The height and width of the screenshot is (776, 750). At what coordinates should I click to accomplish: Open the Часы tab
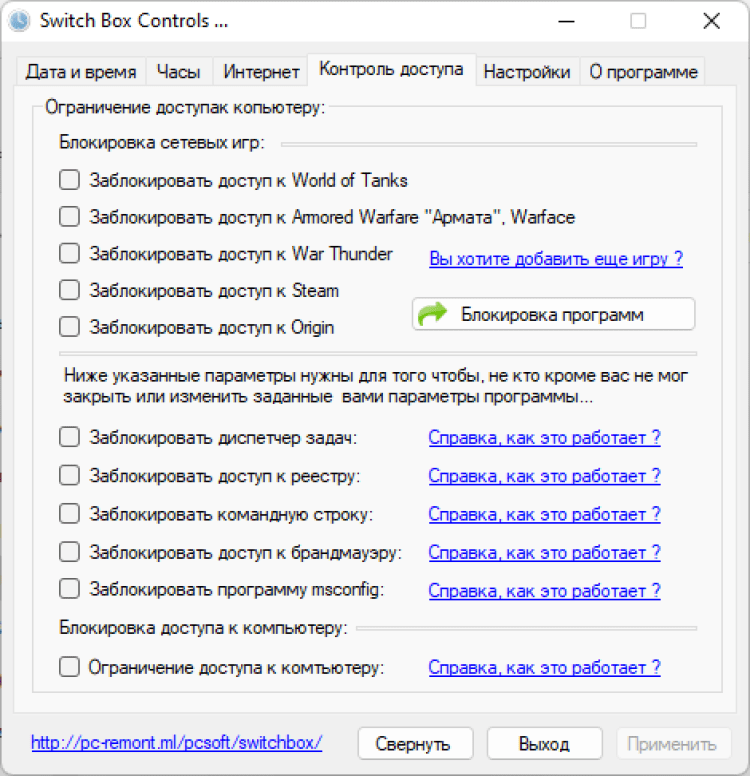click(178, 72)
